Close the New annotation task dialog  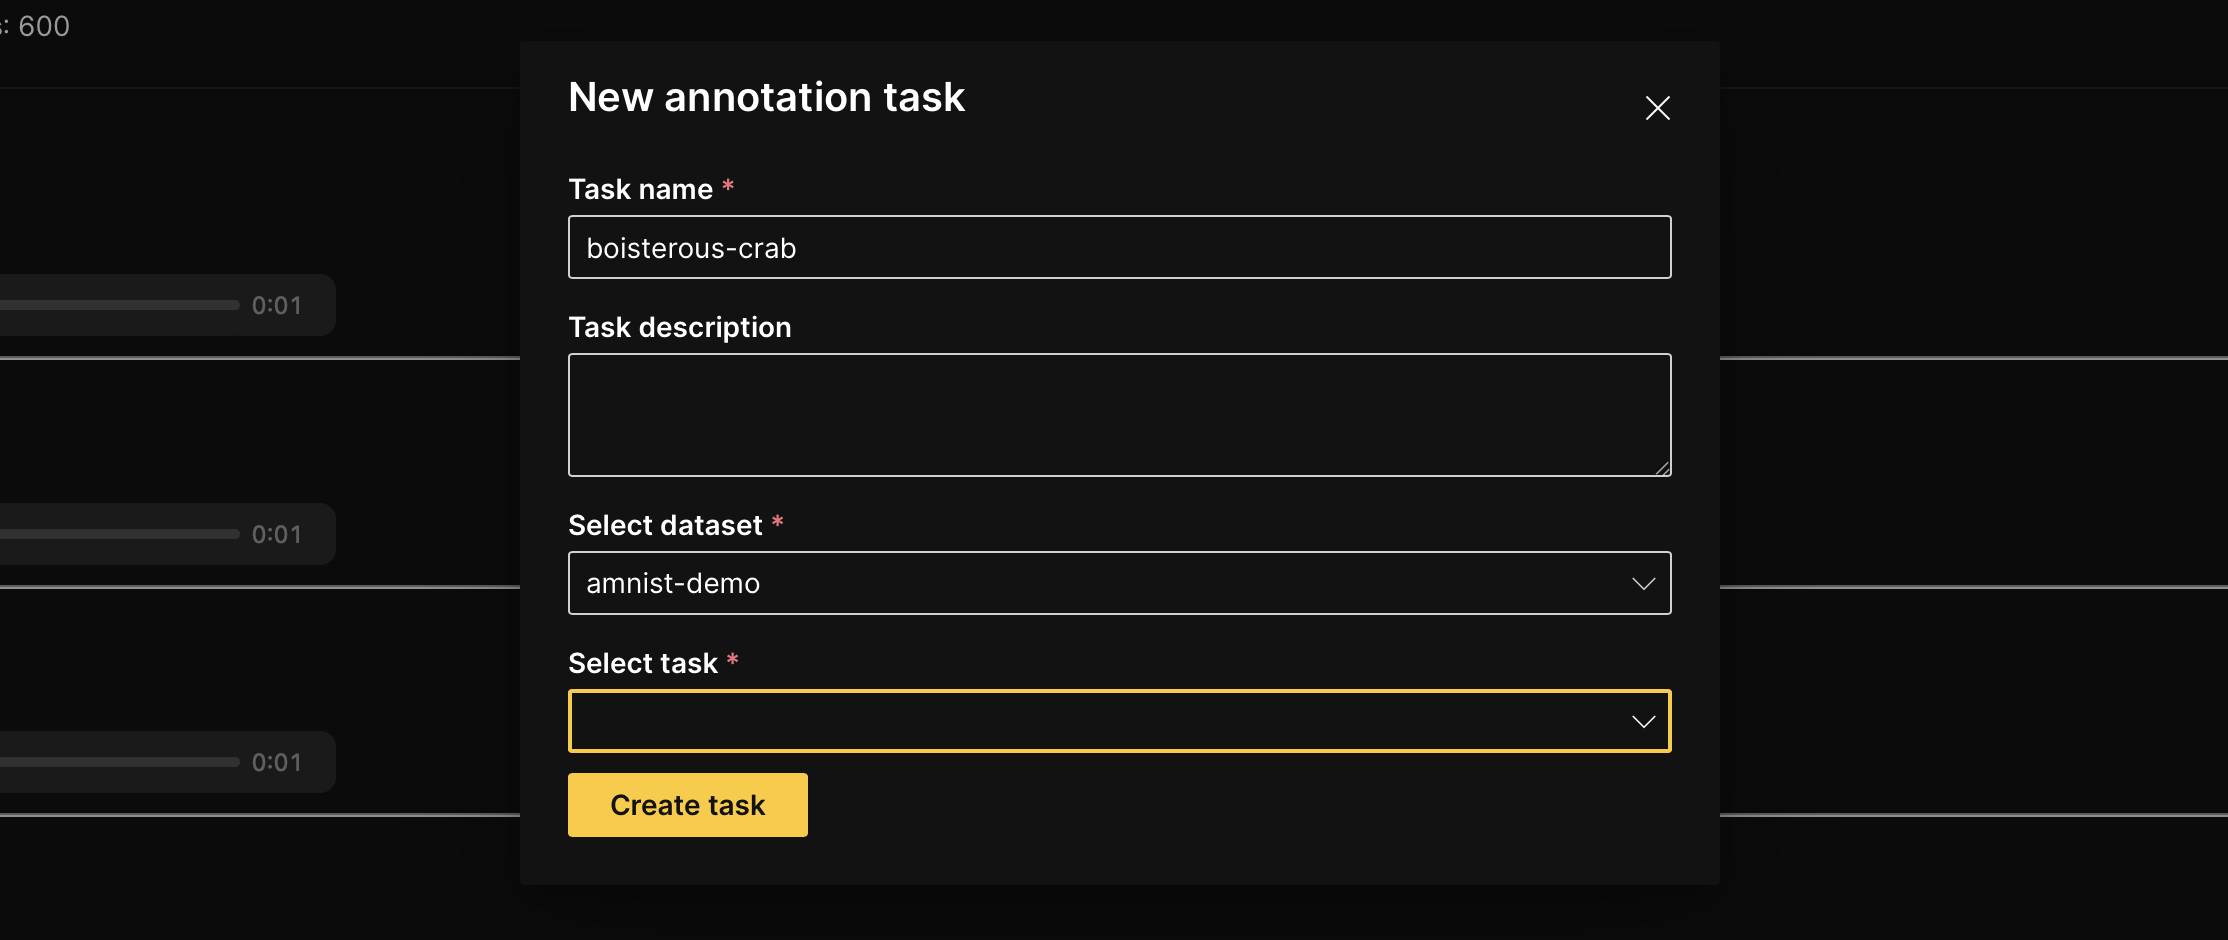pos(1657,108)
